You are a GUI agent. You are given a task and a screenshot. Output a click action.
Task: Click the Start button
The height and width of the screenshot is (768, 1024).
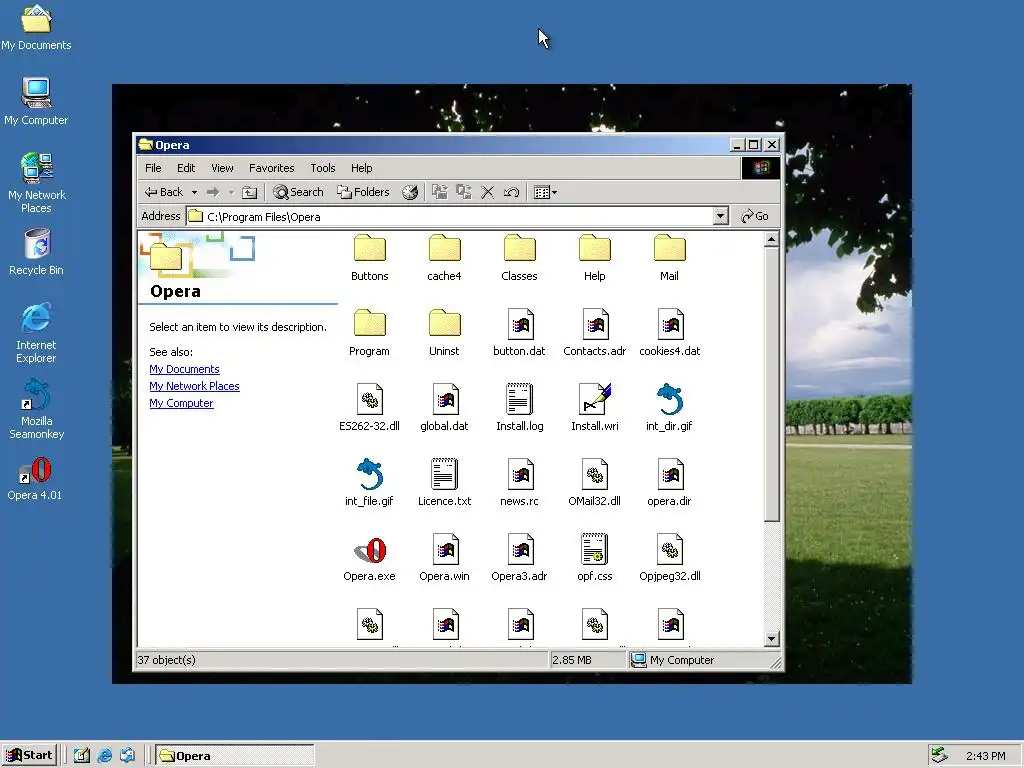click(29, 755)
